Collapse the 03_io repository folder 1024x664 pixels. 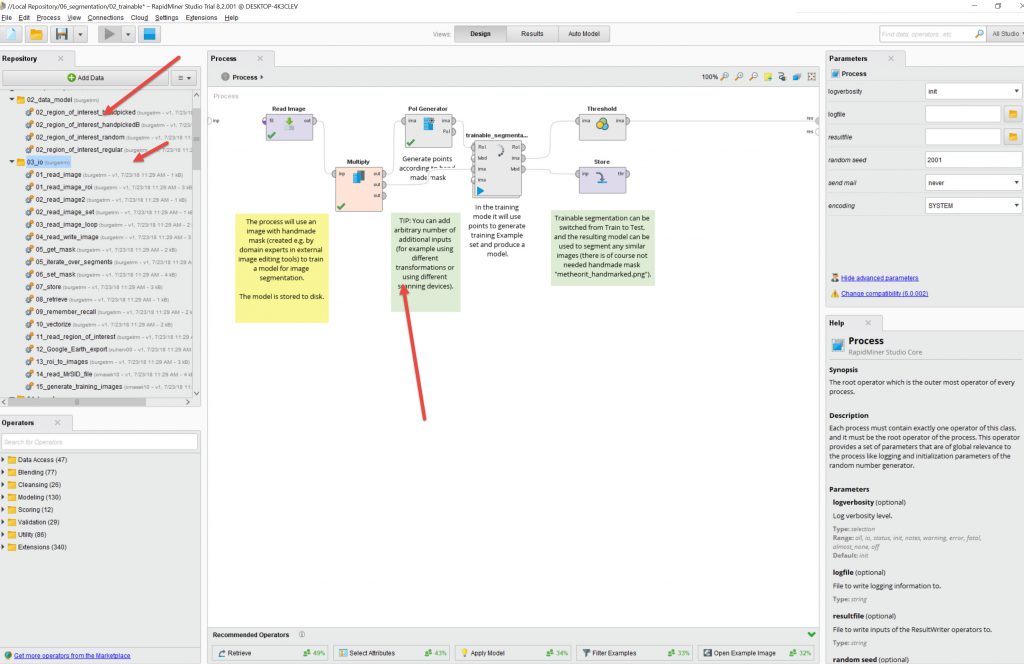10,161
